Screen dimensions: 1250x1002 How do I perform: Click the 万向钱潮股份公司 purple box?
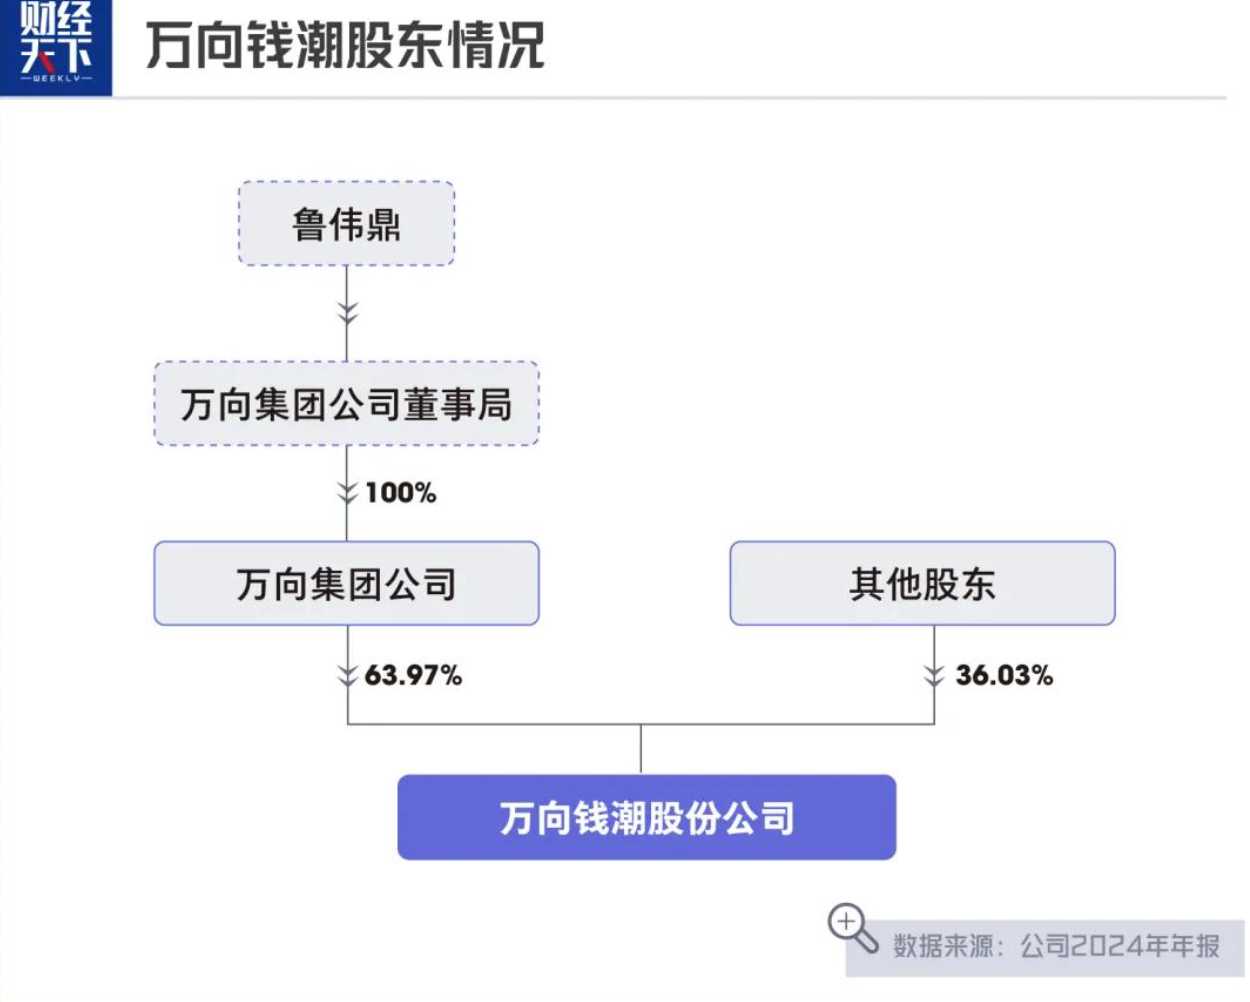[x=646, y=818]
